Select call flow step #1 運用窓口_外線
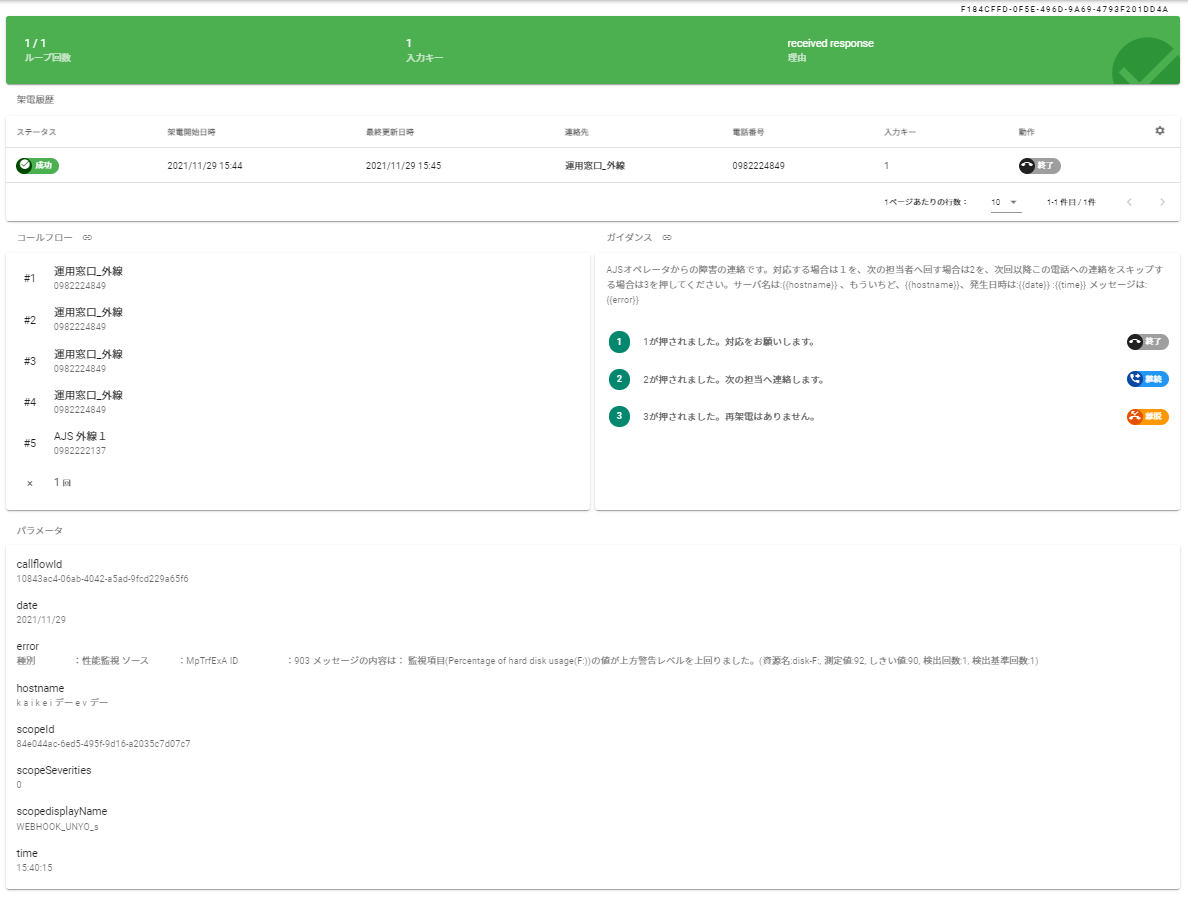The image size is (1188, 900). 88,277
